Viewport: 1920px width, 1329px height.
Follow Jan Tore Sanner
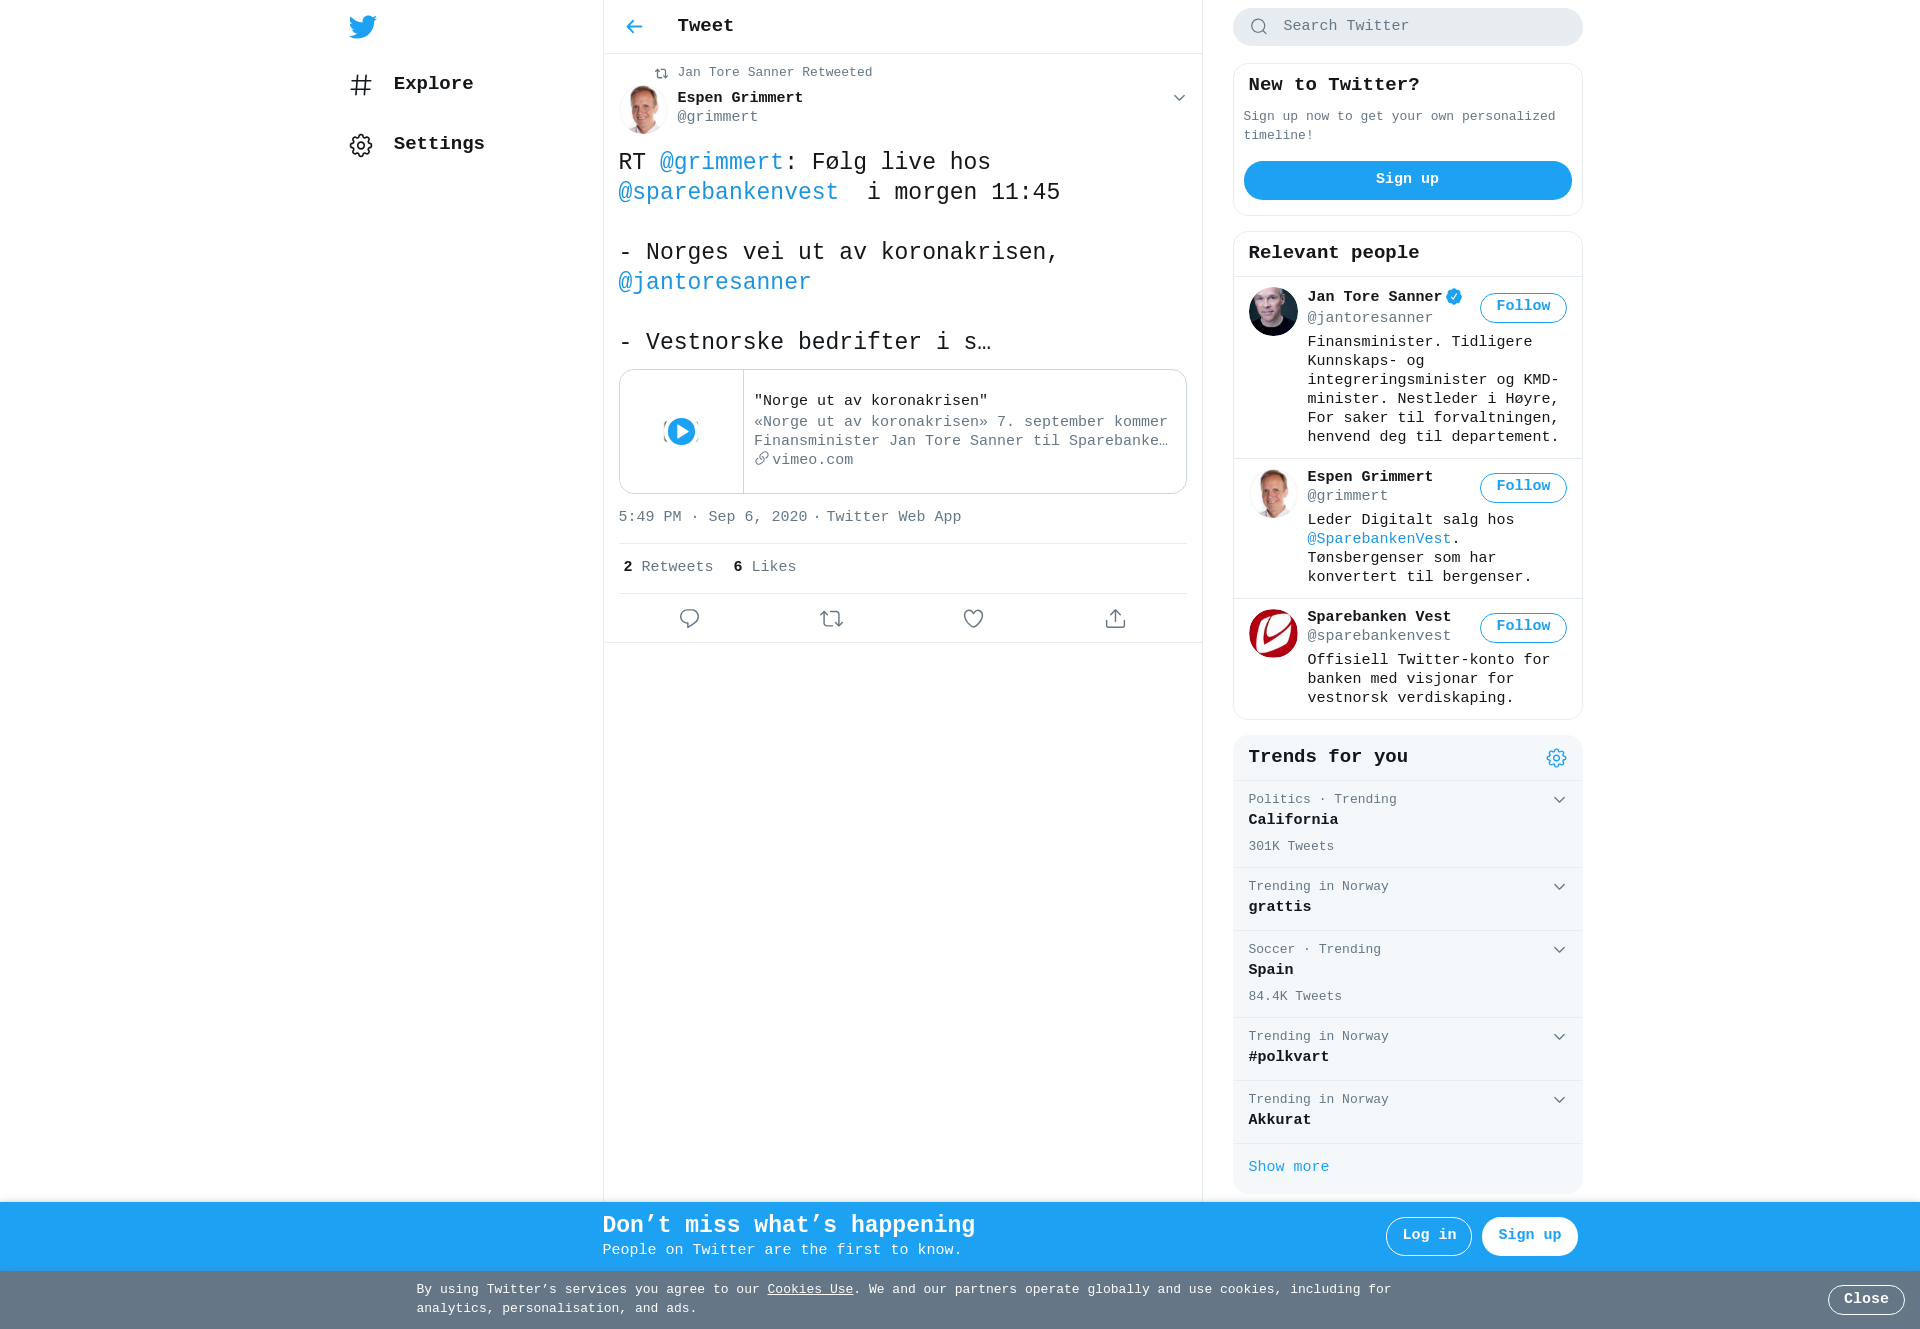[x=1523, y=307]
